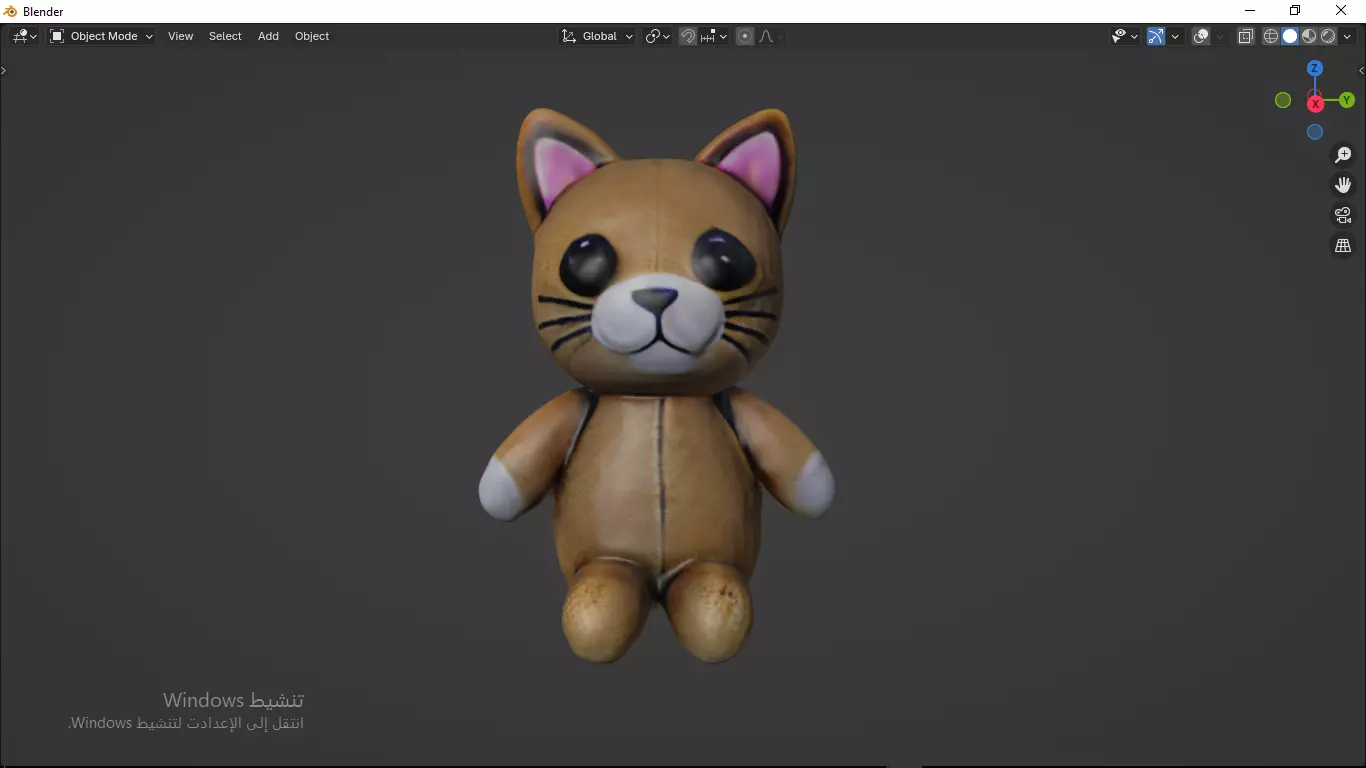The image size is (1366, 768).
Task: Click the negative Y axis gizmo circle
Action: click(1283, 100)
